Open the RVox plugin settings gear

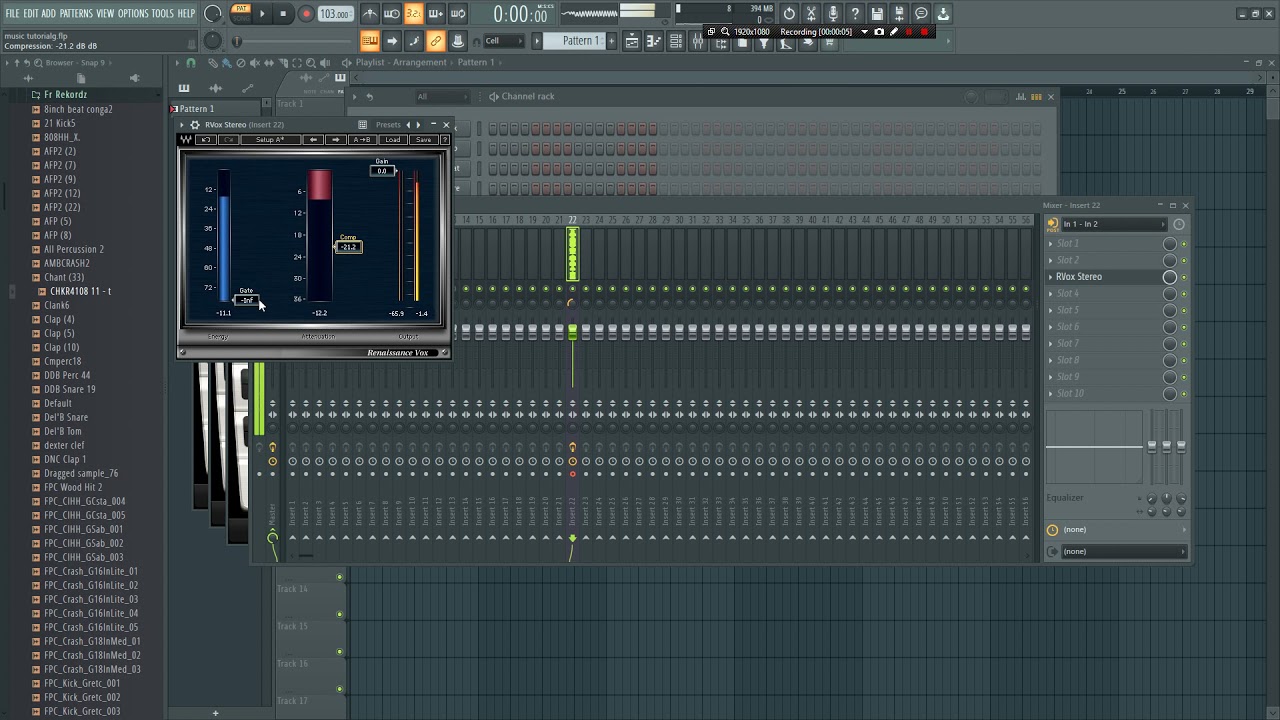click(x=195, y=125)
